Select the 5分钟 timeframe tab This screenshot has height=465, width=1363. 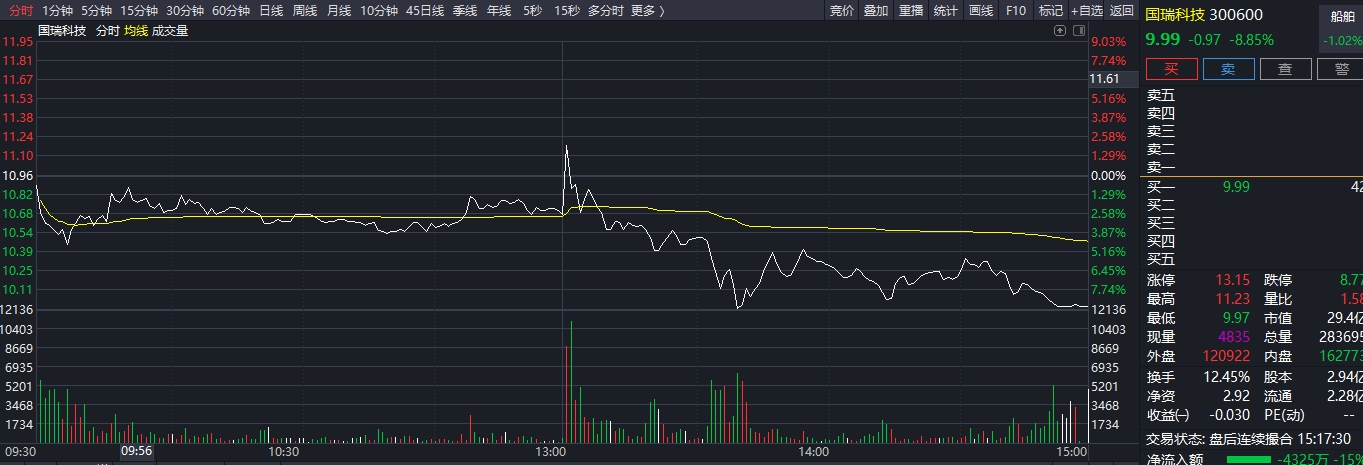coord(96,10)
